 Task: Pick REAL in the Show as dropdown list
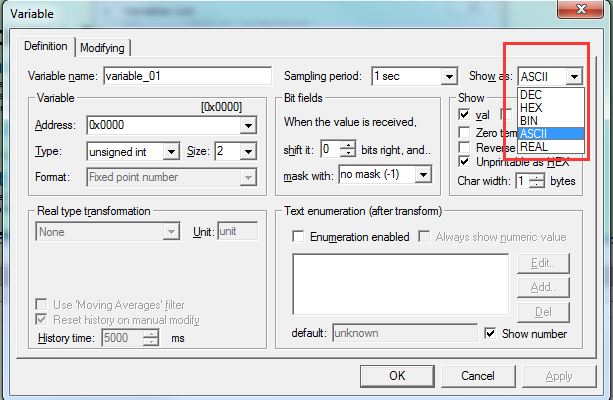(533, 147)
